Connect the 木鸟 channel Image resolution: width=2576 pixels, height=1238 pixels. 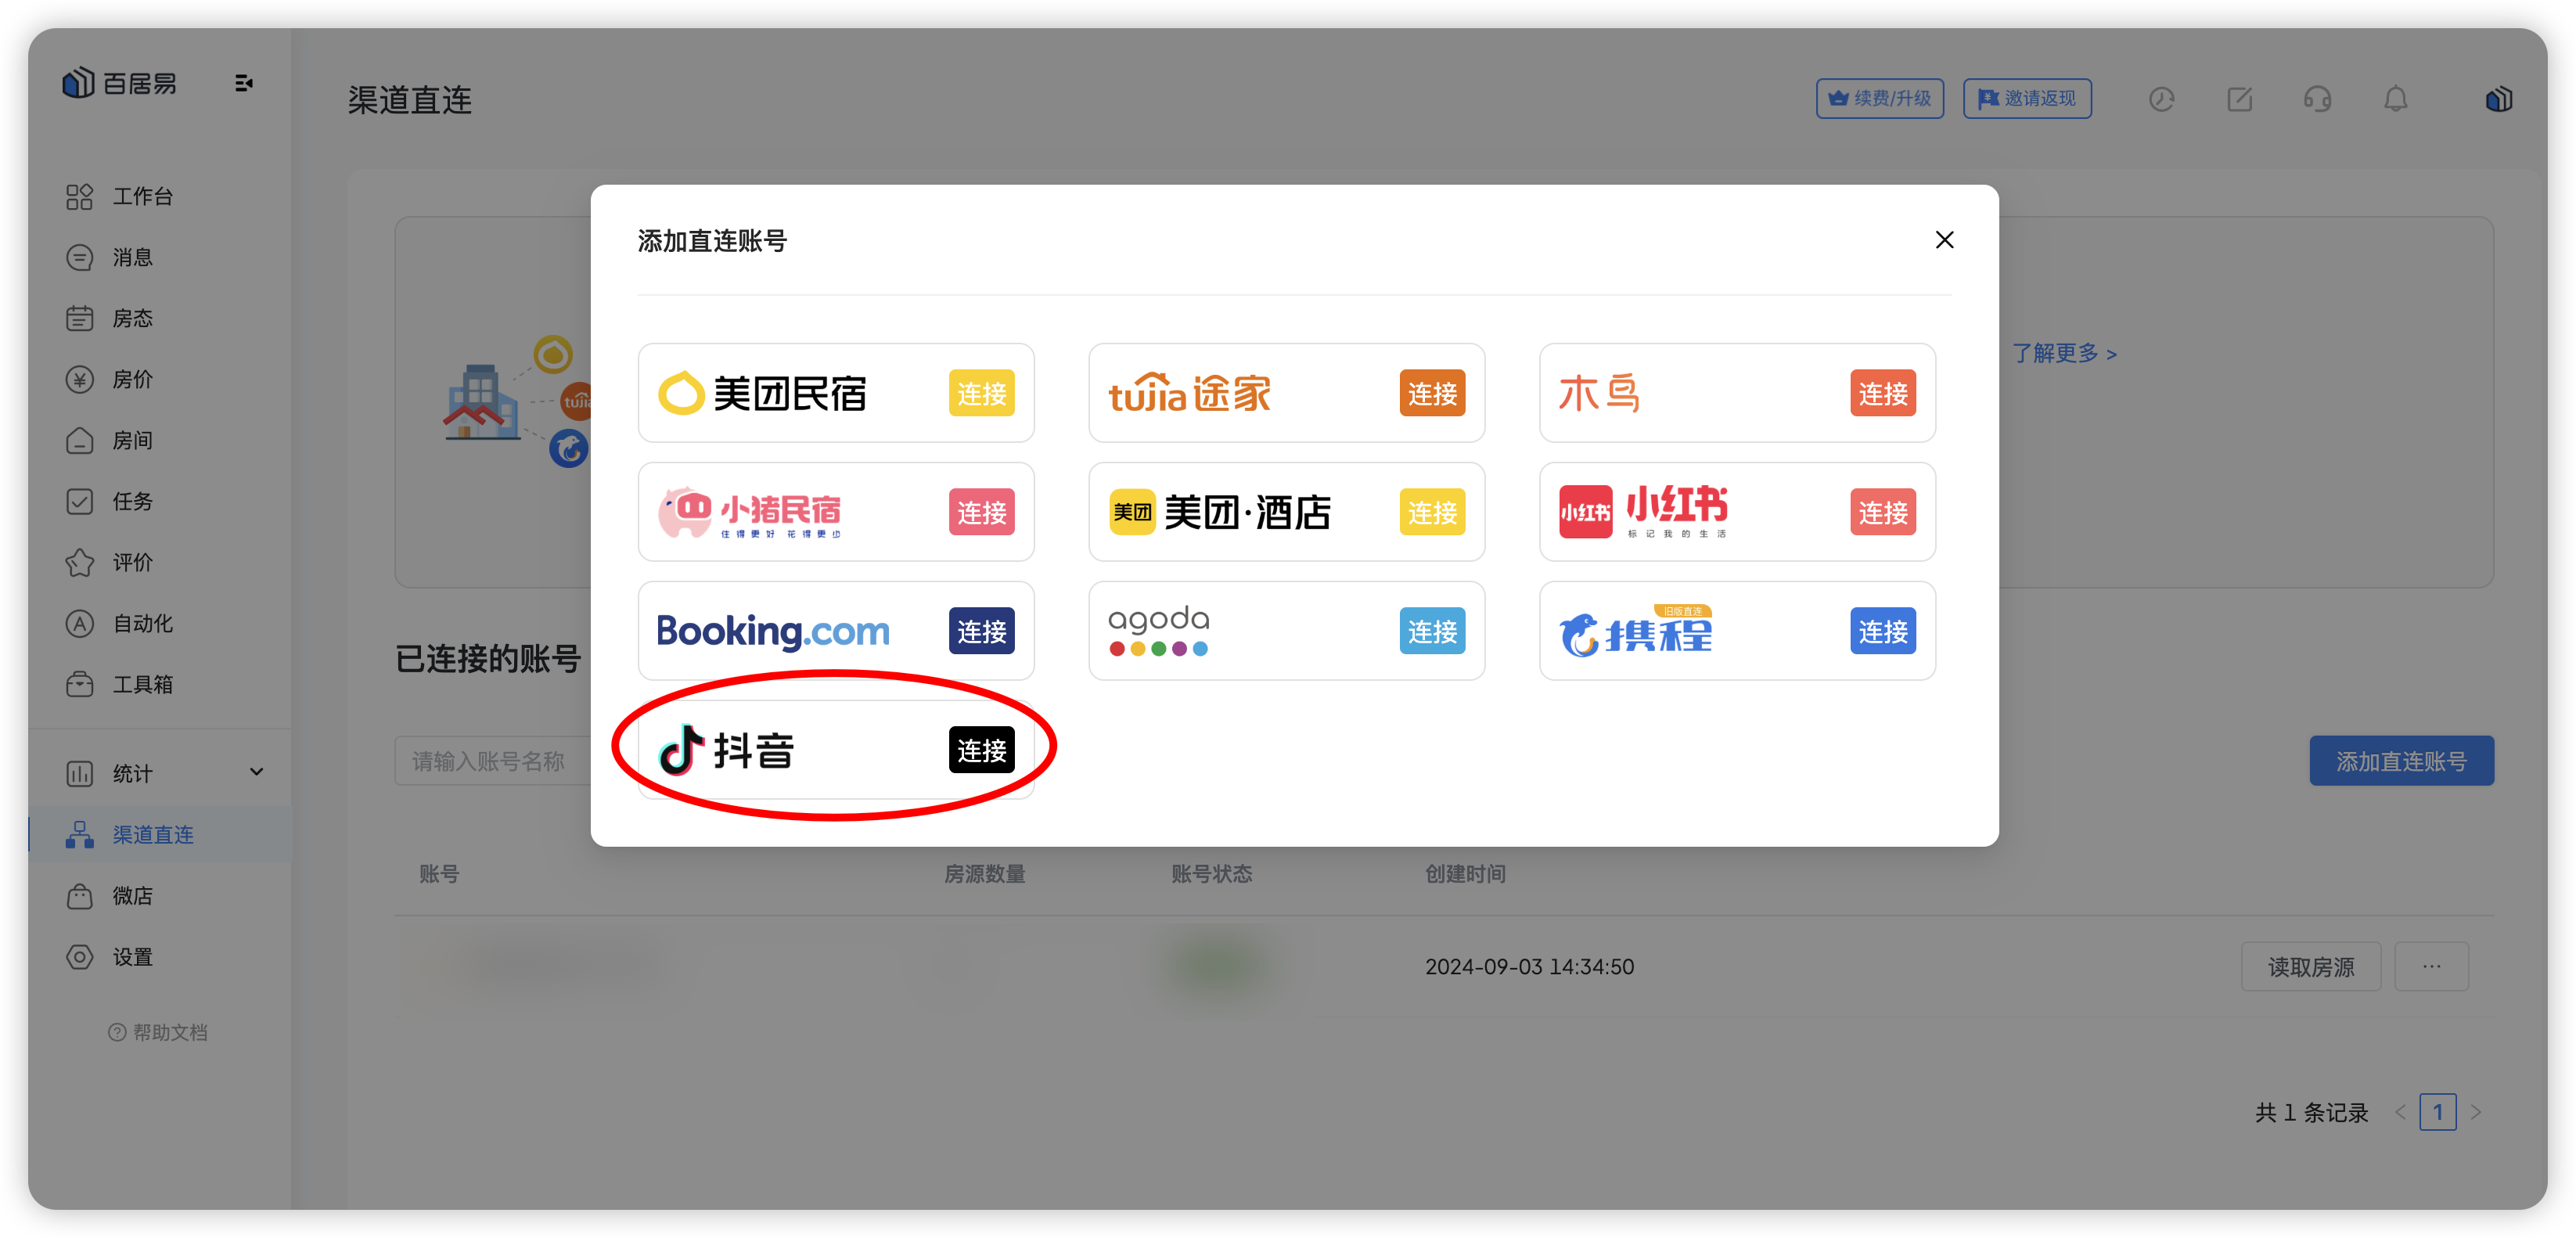(1882, 393)
